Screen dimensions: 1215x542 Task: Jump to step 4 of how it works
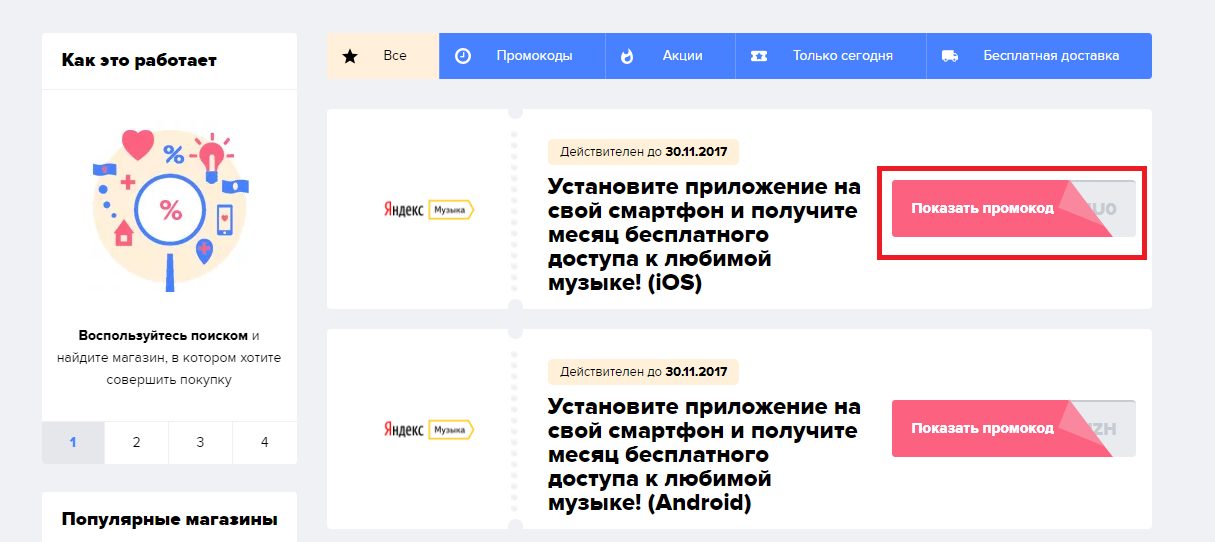pyautogui.click(x=264, y=442)
